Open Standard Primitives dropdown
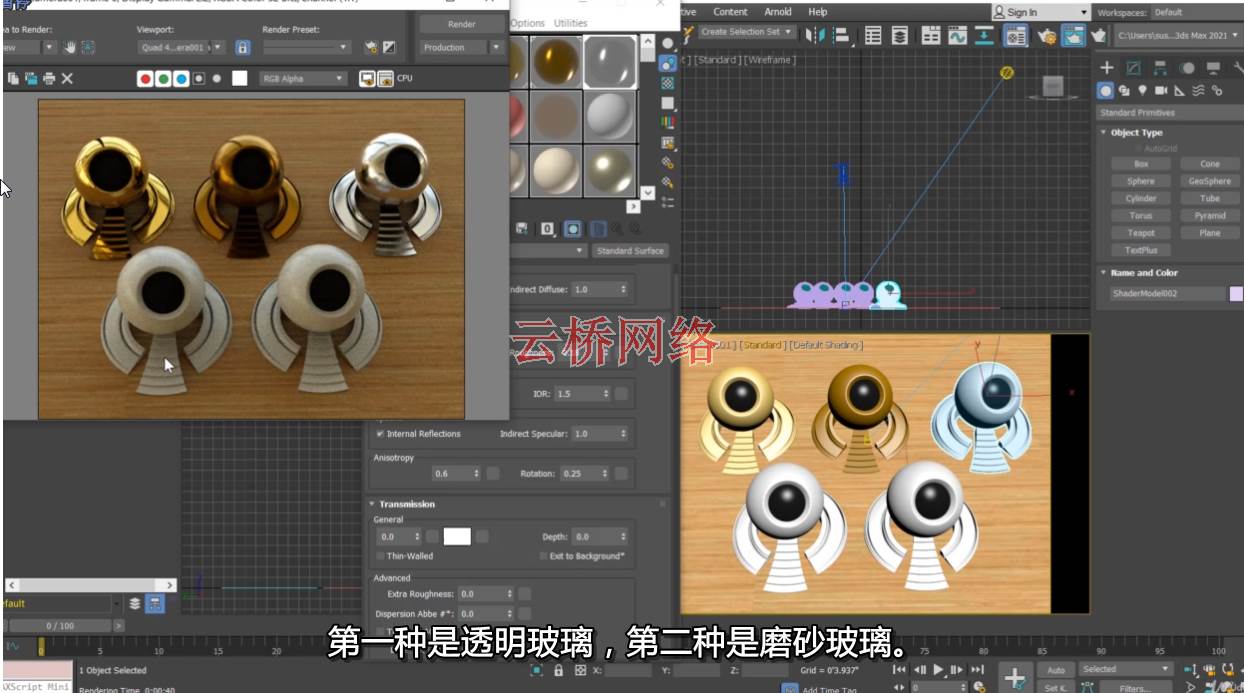 (x=1168, y=113)
